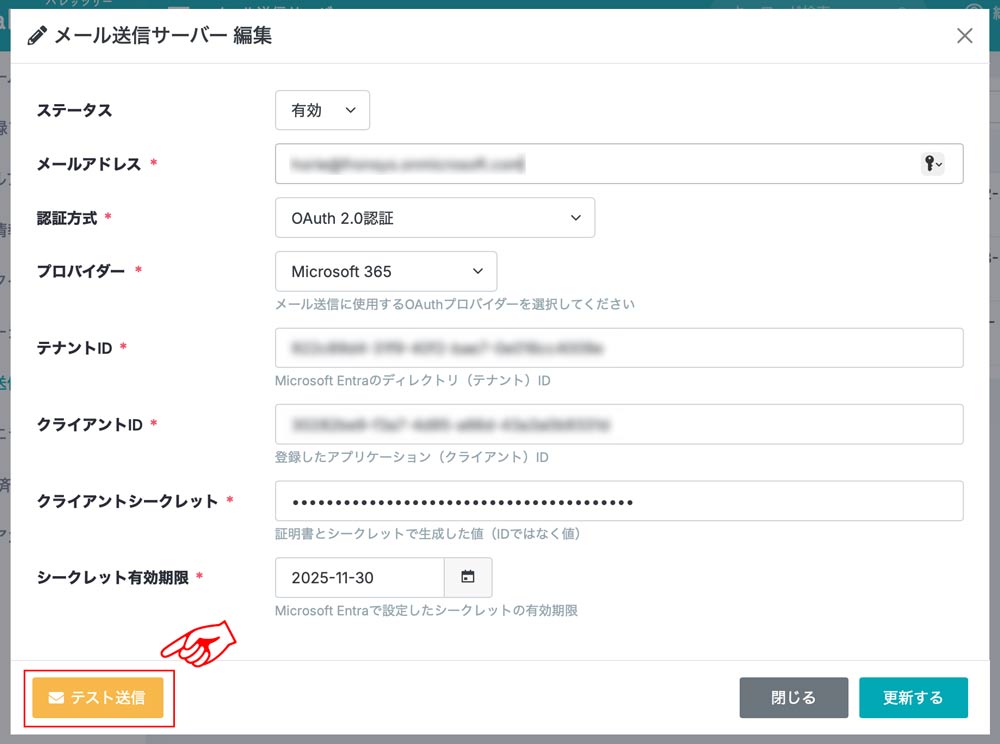Open the プロバイダー dropdown showing Microsoft 365
This screenshot has width=1000, height=744.
point(385,271)
